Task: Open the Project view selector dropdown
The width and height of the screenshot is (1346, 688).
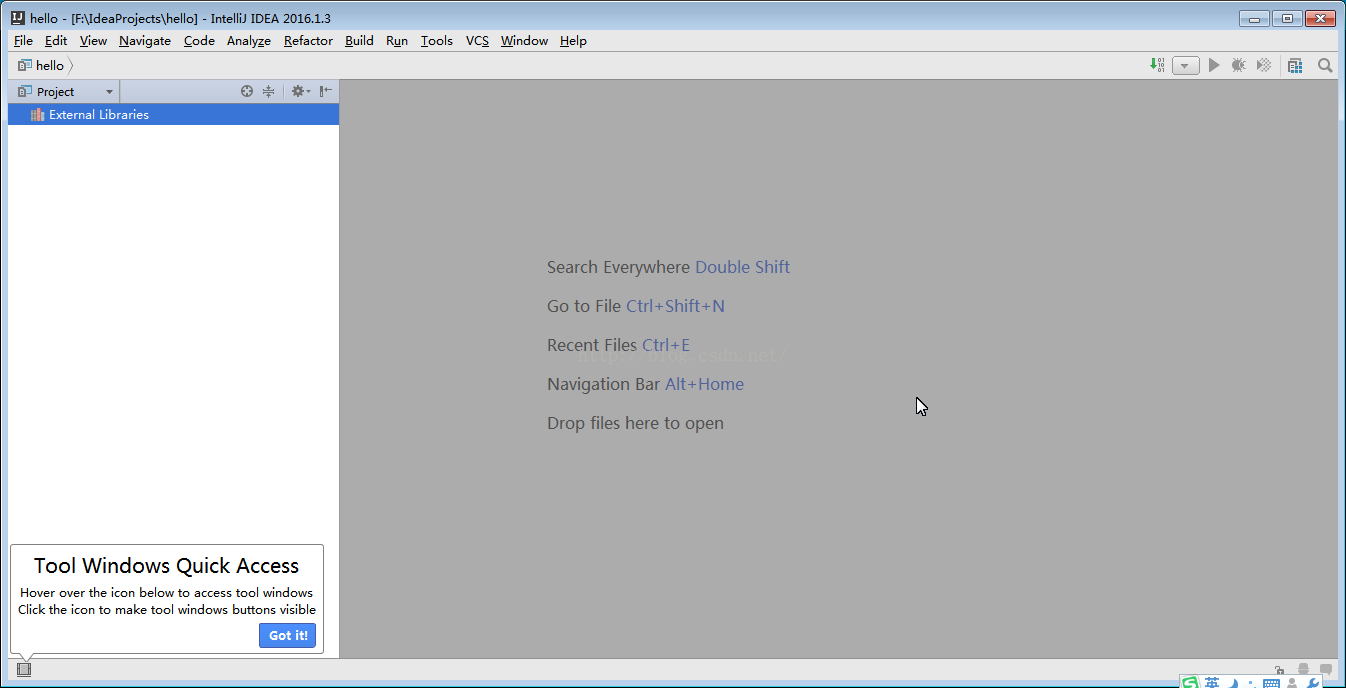Action: point(64,91)
